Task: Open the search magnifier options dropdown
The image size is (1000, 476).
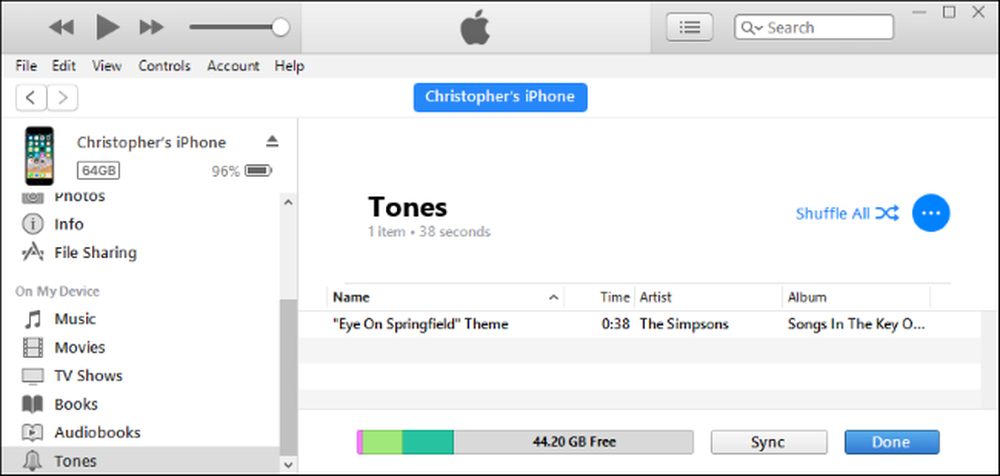Action: pos(753,28)
